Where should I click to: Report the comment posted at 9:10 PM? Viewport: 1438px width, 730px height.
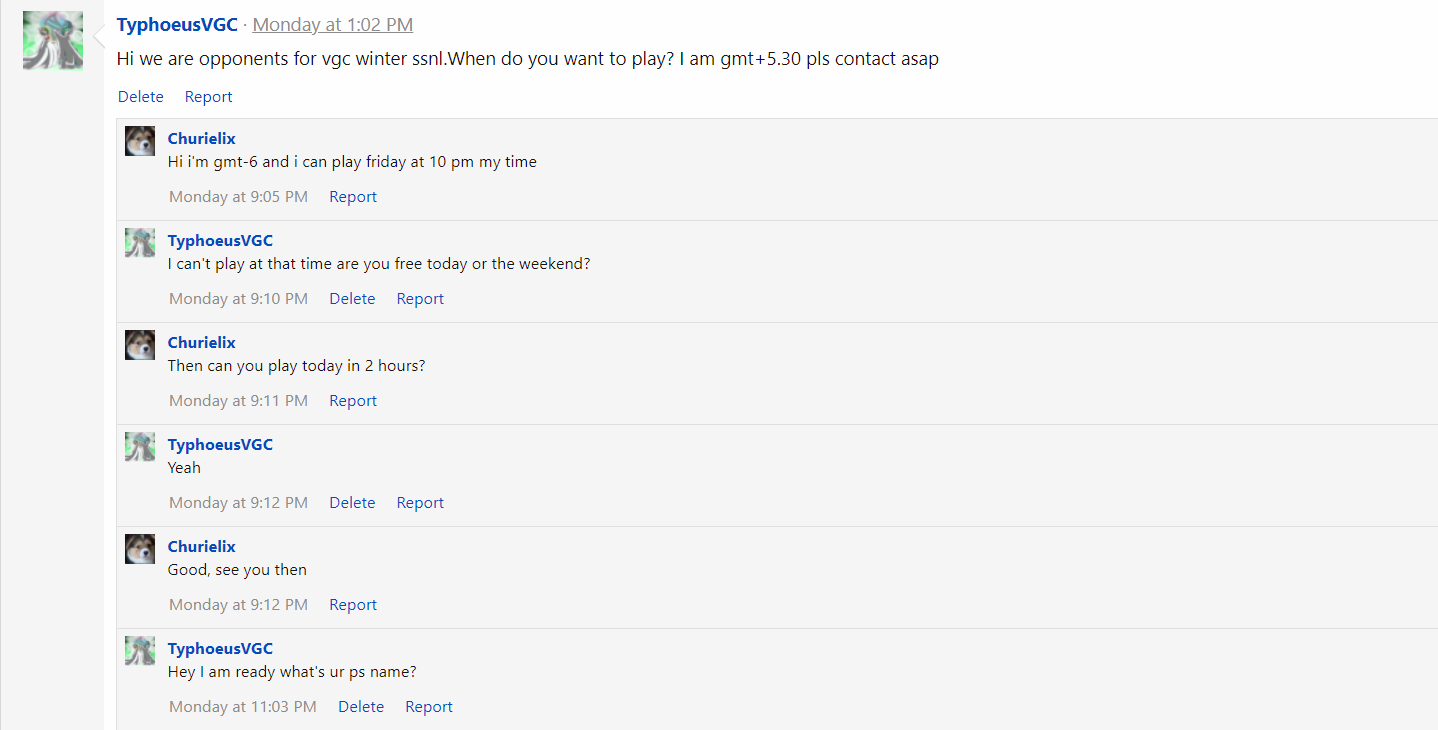[x=420, y=299]
